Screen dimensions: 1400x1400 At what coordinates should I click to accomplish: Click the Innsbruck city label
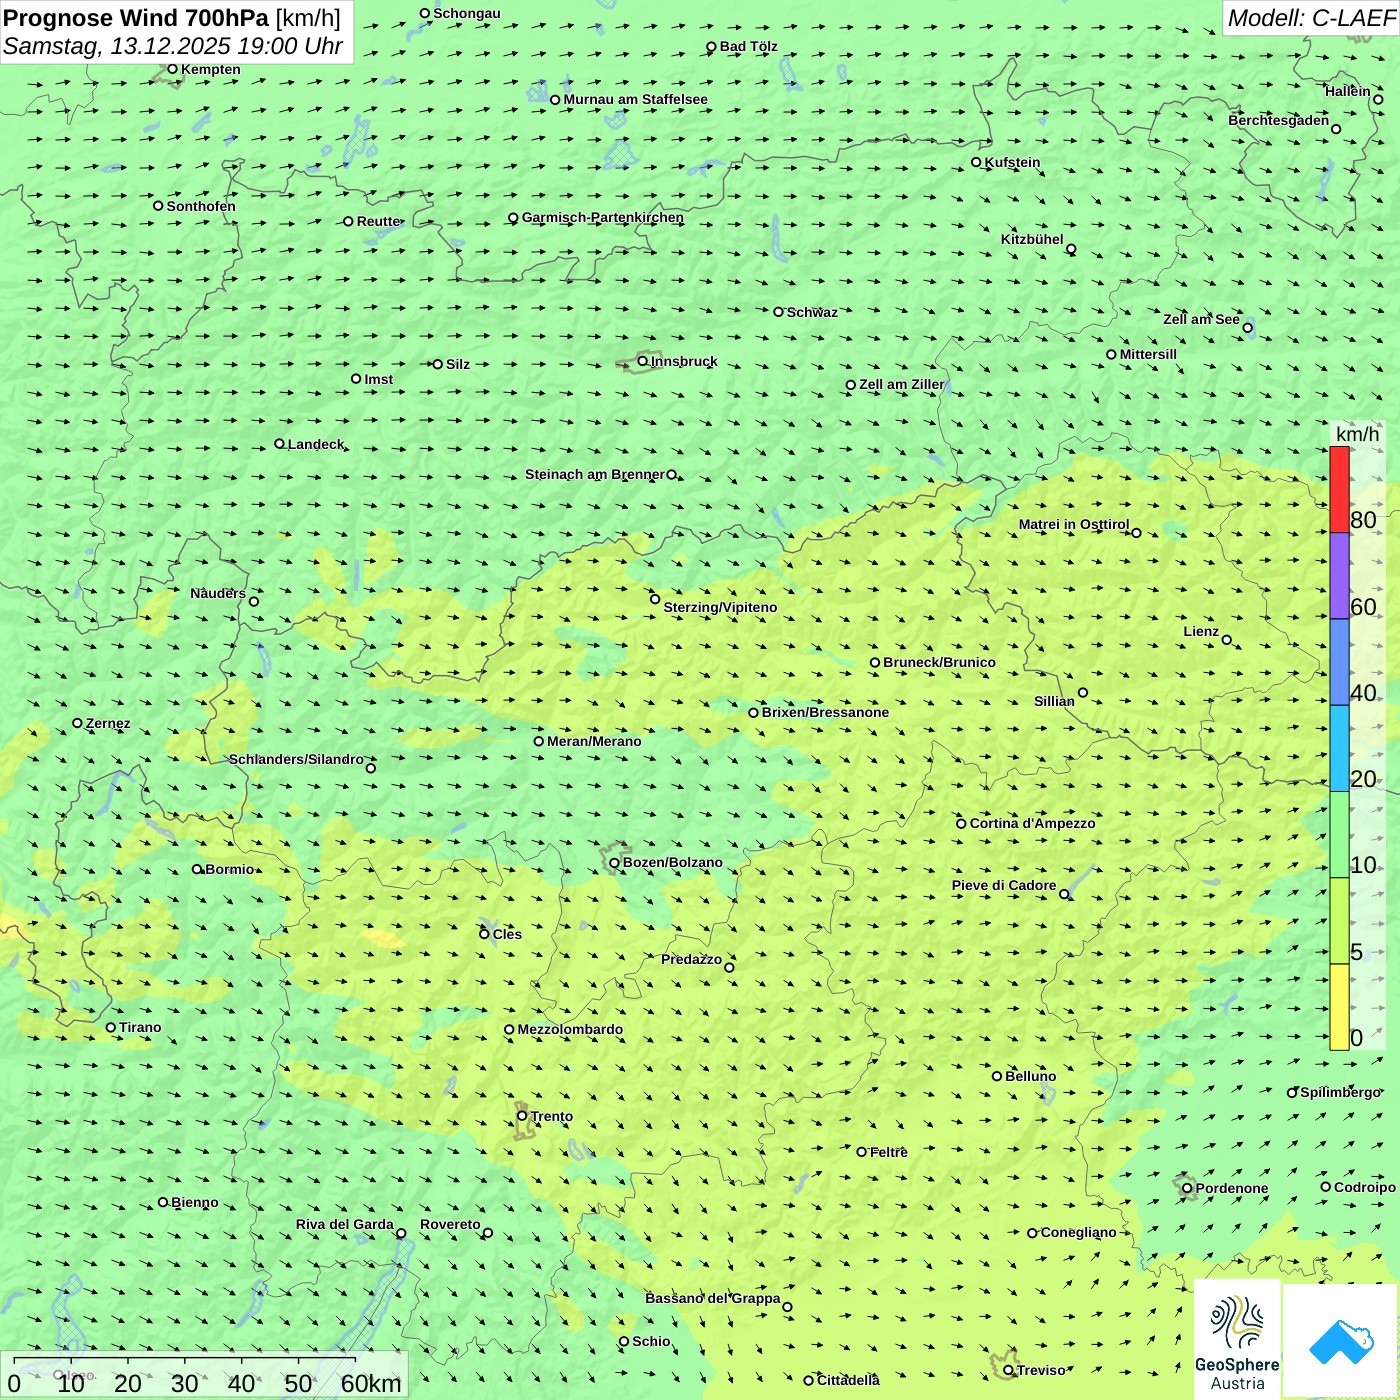684,361
